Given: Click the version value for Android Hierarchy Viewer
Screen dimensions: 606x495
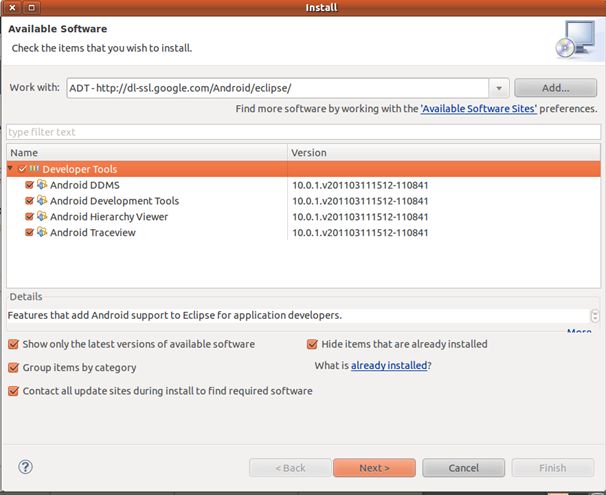Looking at the screenshot, I should tap(360, 217).
